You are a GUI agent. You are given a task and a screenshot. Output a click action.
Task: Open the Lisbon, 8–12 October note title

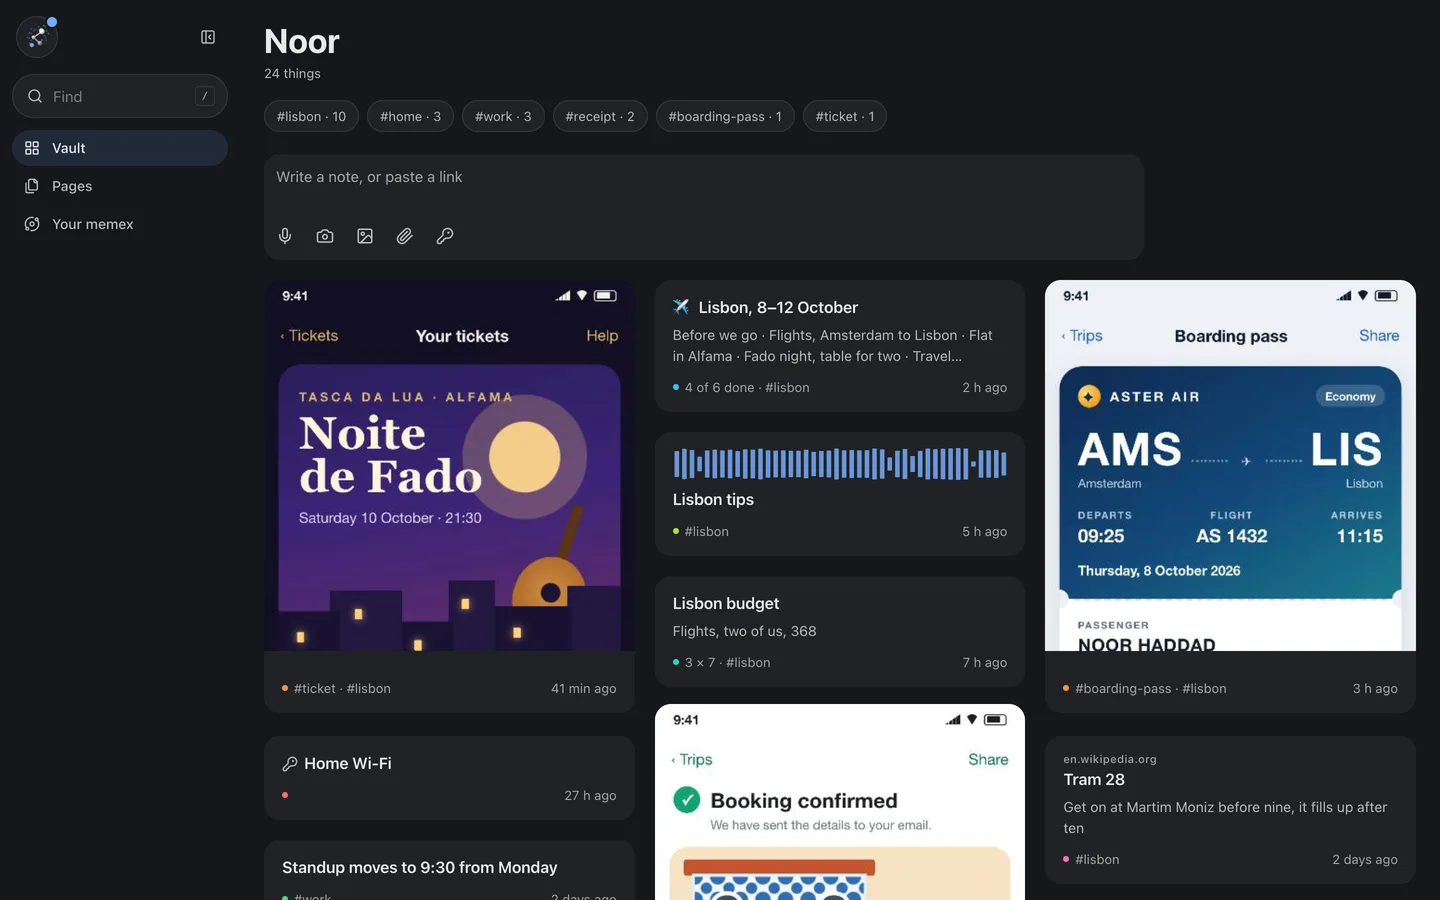coord(778,307)
